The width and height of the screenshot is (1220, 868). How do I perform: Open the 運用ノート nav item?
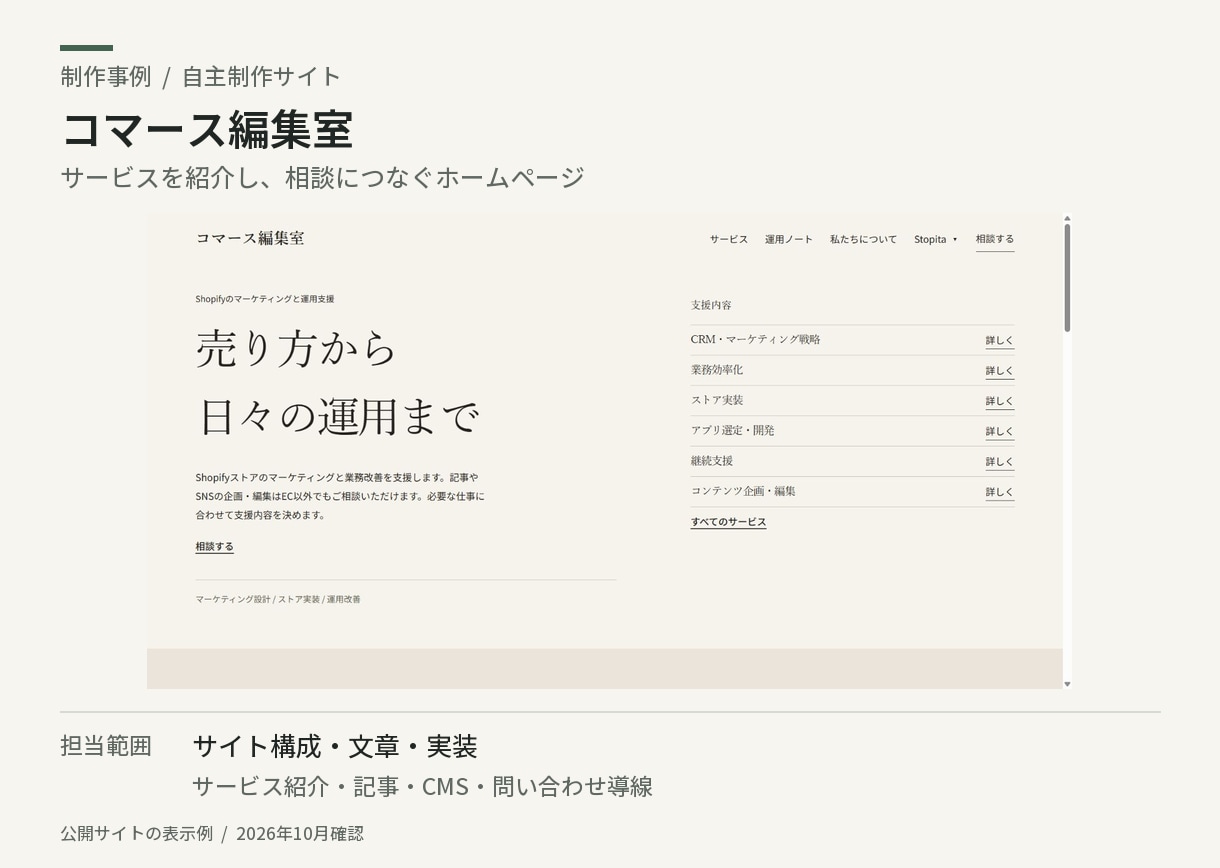pyautogui.click(x=789, y=239)
